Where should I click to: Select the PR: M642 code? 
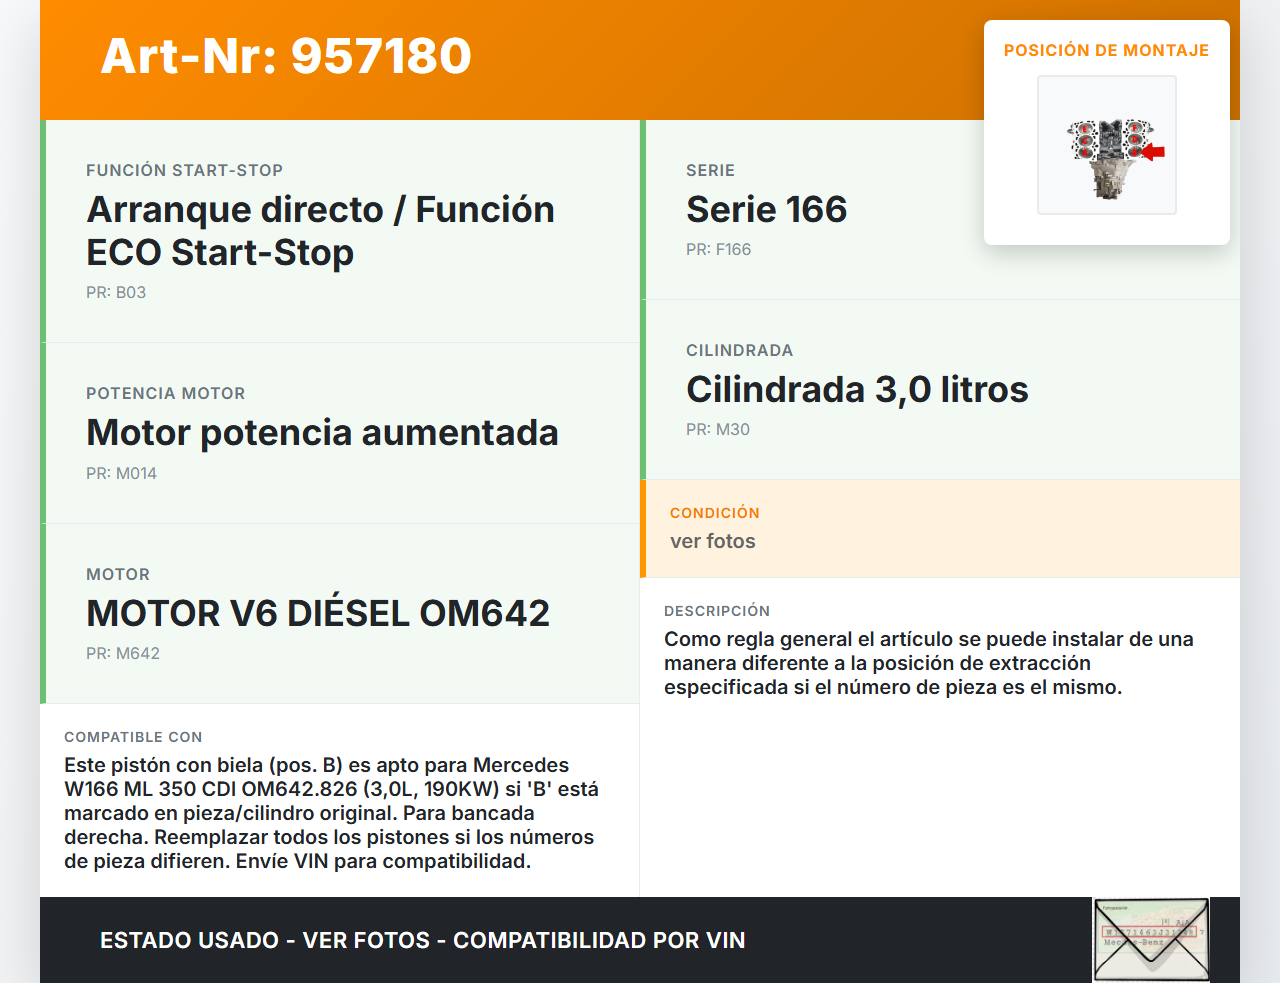[x=122, y=653]
